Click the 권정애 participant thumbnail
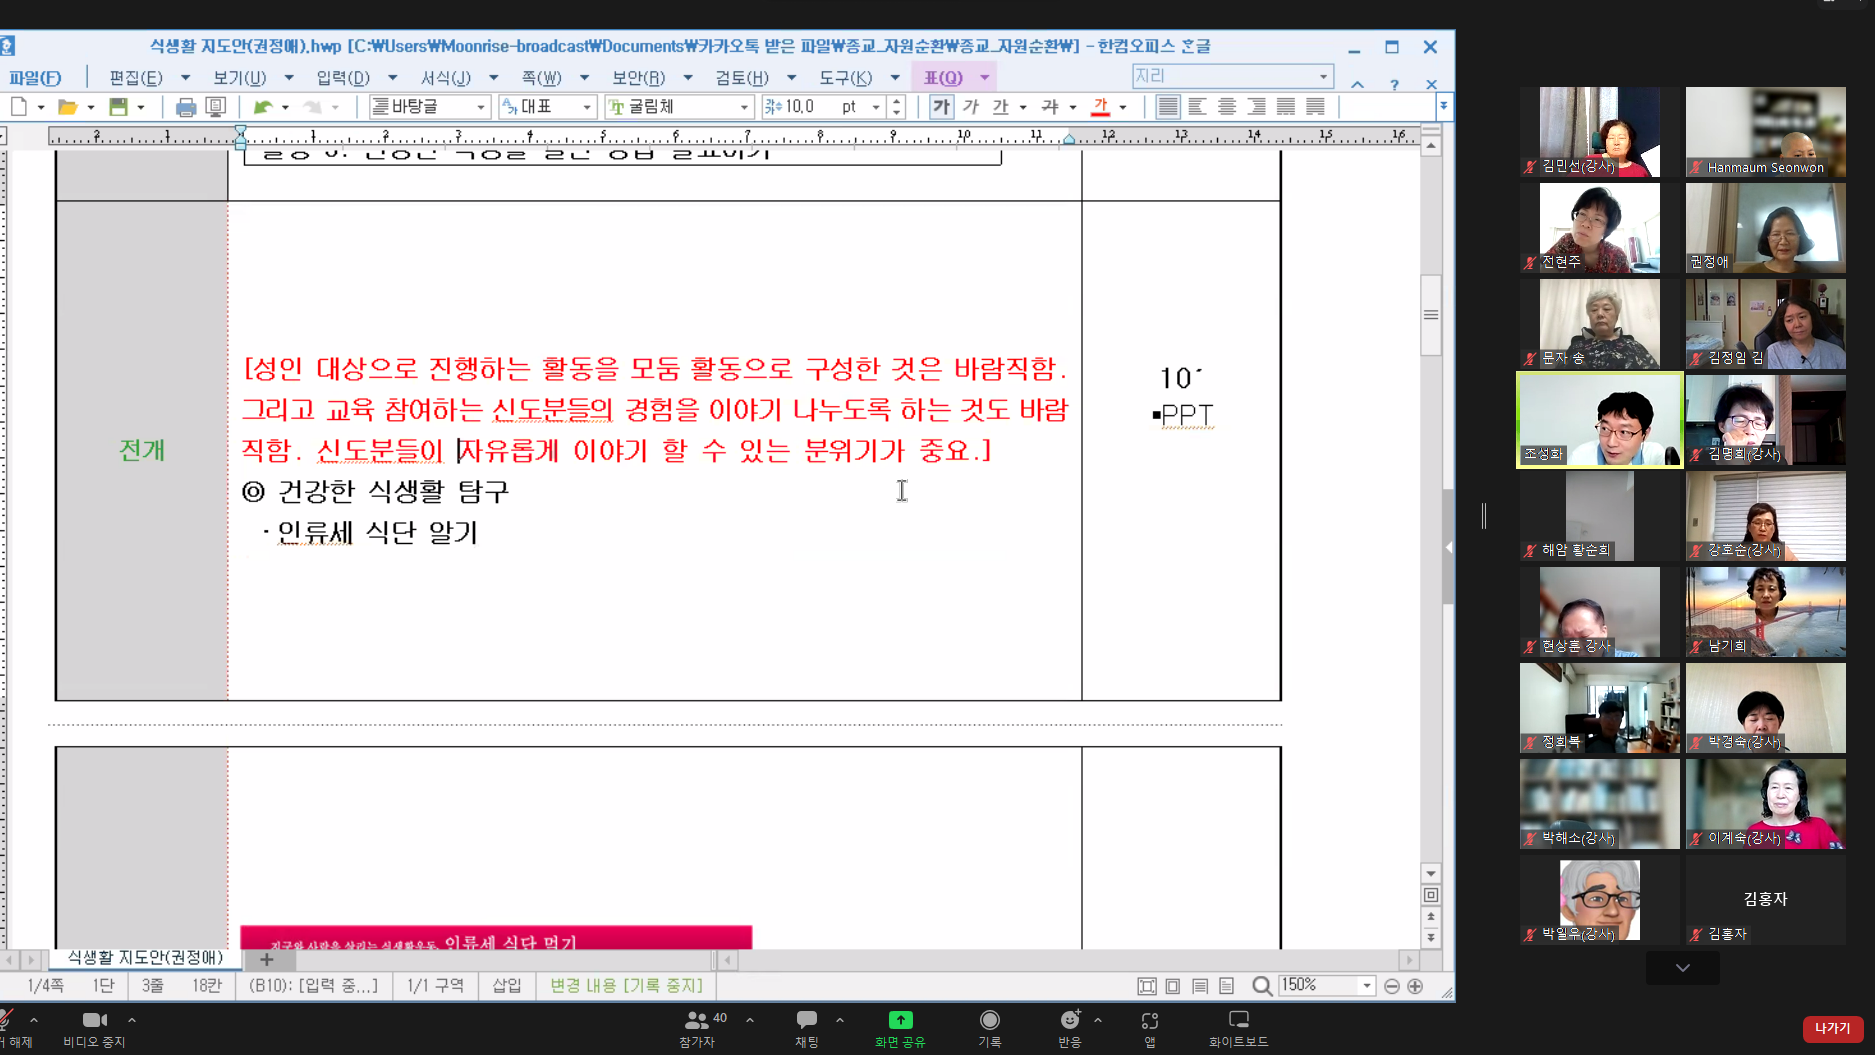The image size is (1875, 1055). (1766, 227)
